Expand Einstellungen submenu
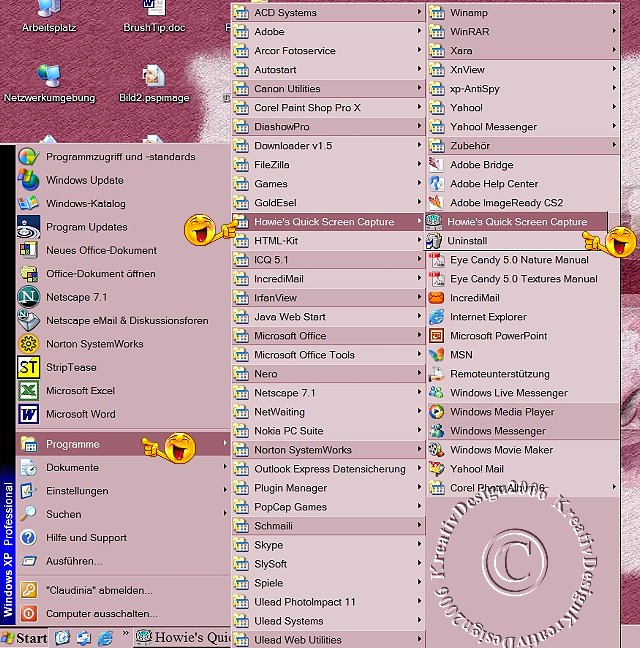This screenshot has height=648, width=640. 123,491
